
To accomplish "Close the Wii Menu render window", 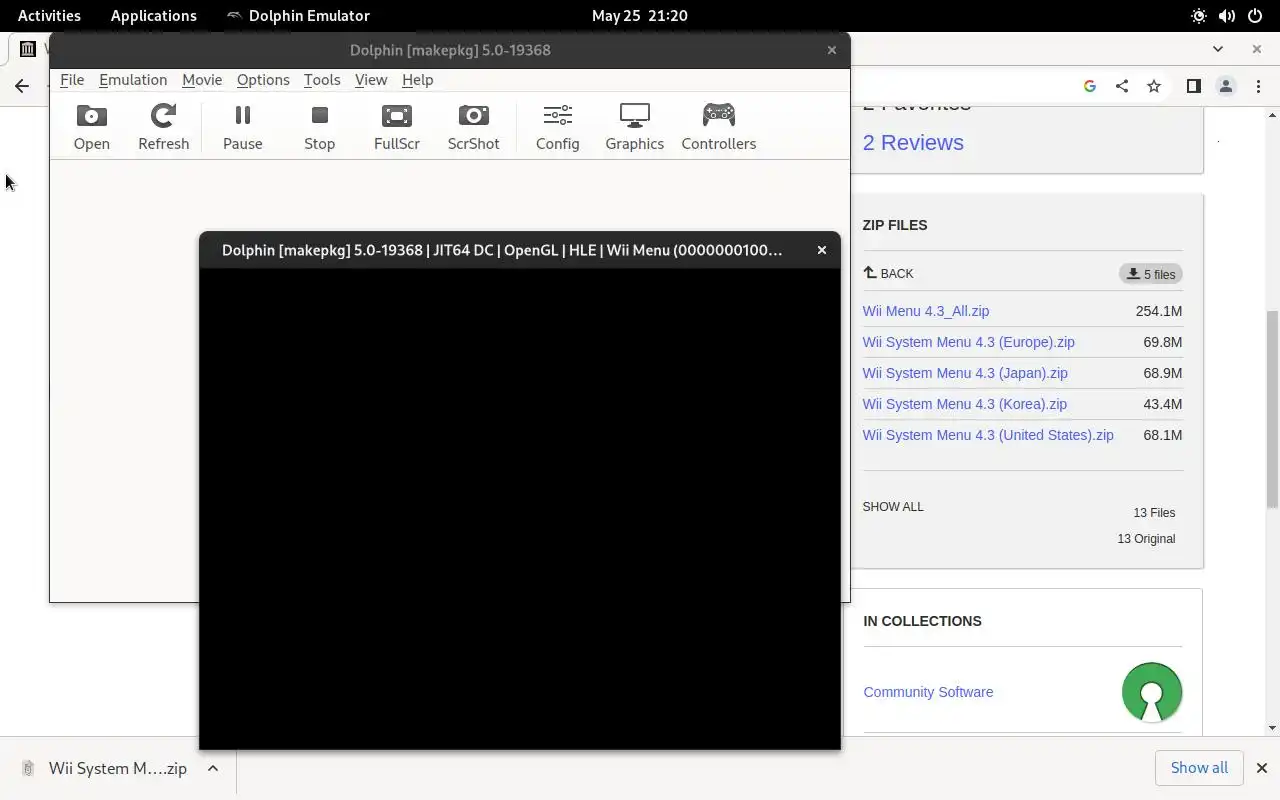I will pos(822,250).
